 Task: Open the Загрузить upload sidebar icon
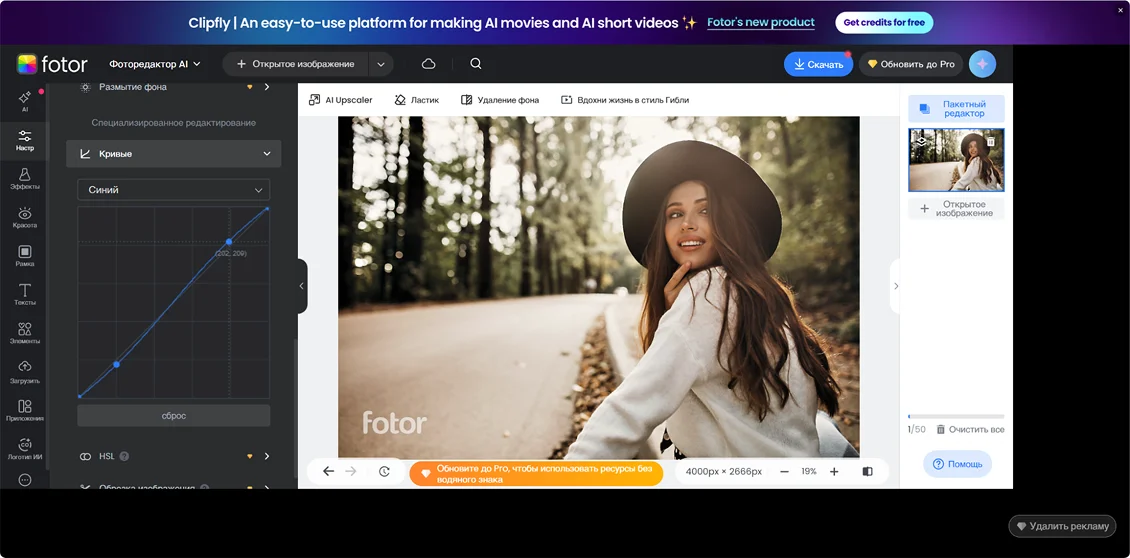click(25, 373)
